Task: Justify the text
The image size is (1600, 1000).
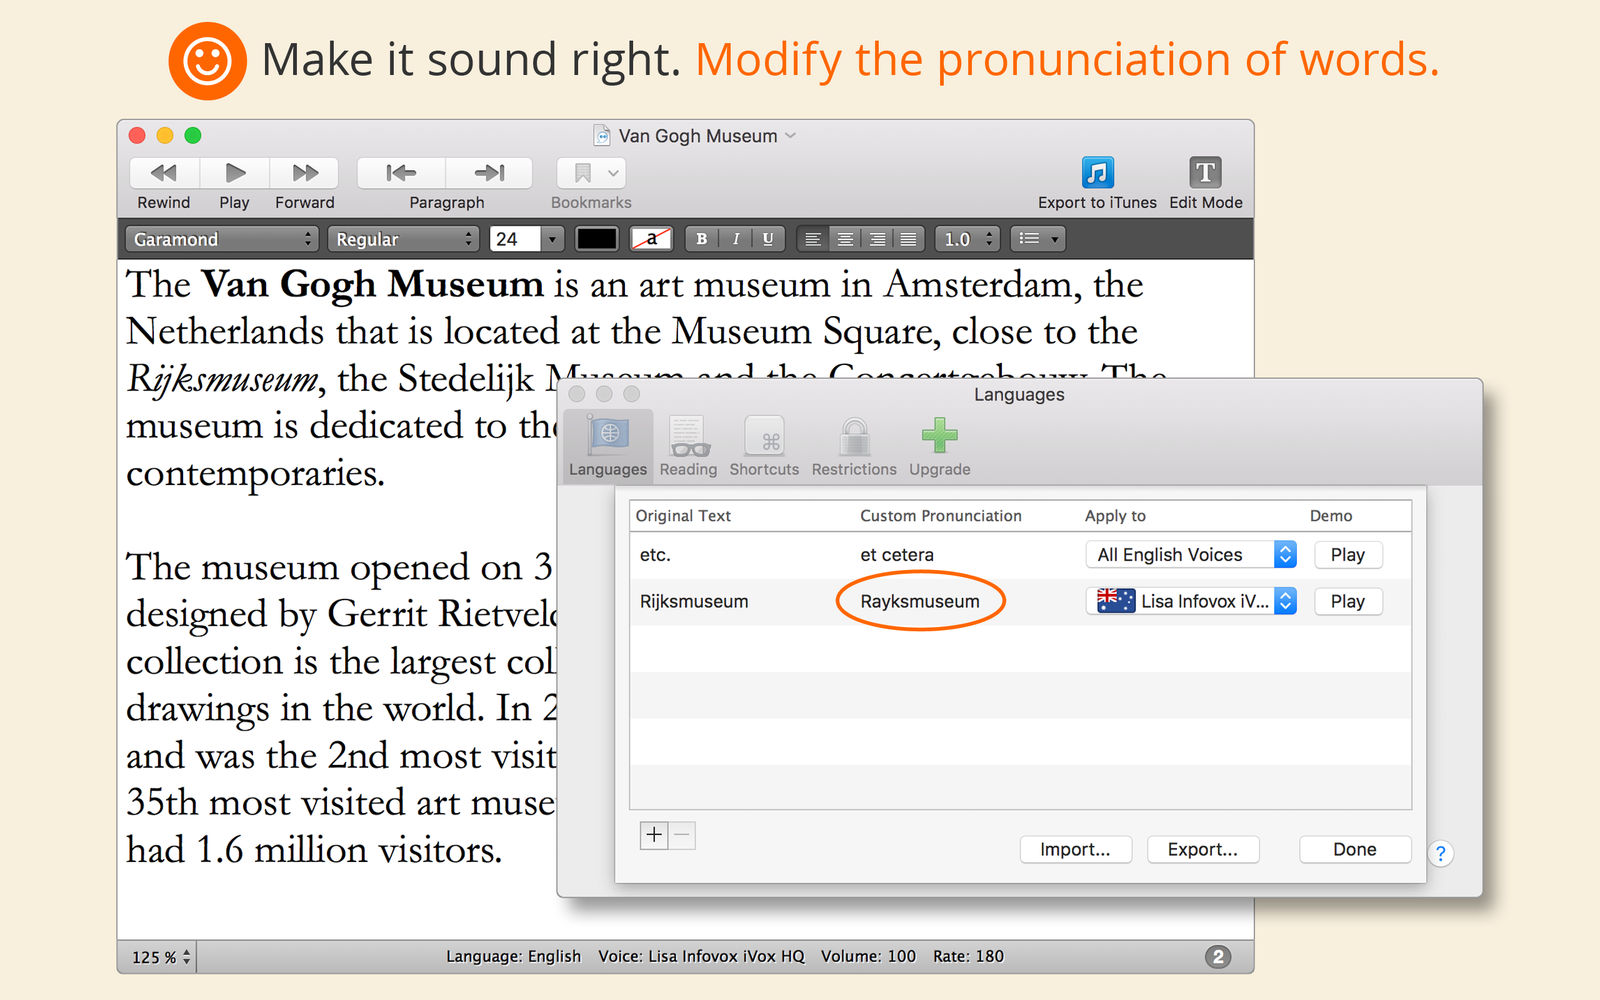Action: (909, 239)
